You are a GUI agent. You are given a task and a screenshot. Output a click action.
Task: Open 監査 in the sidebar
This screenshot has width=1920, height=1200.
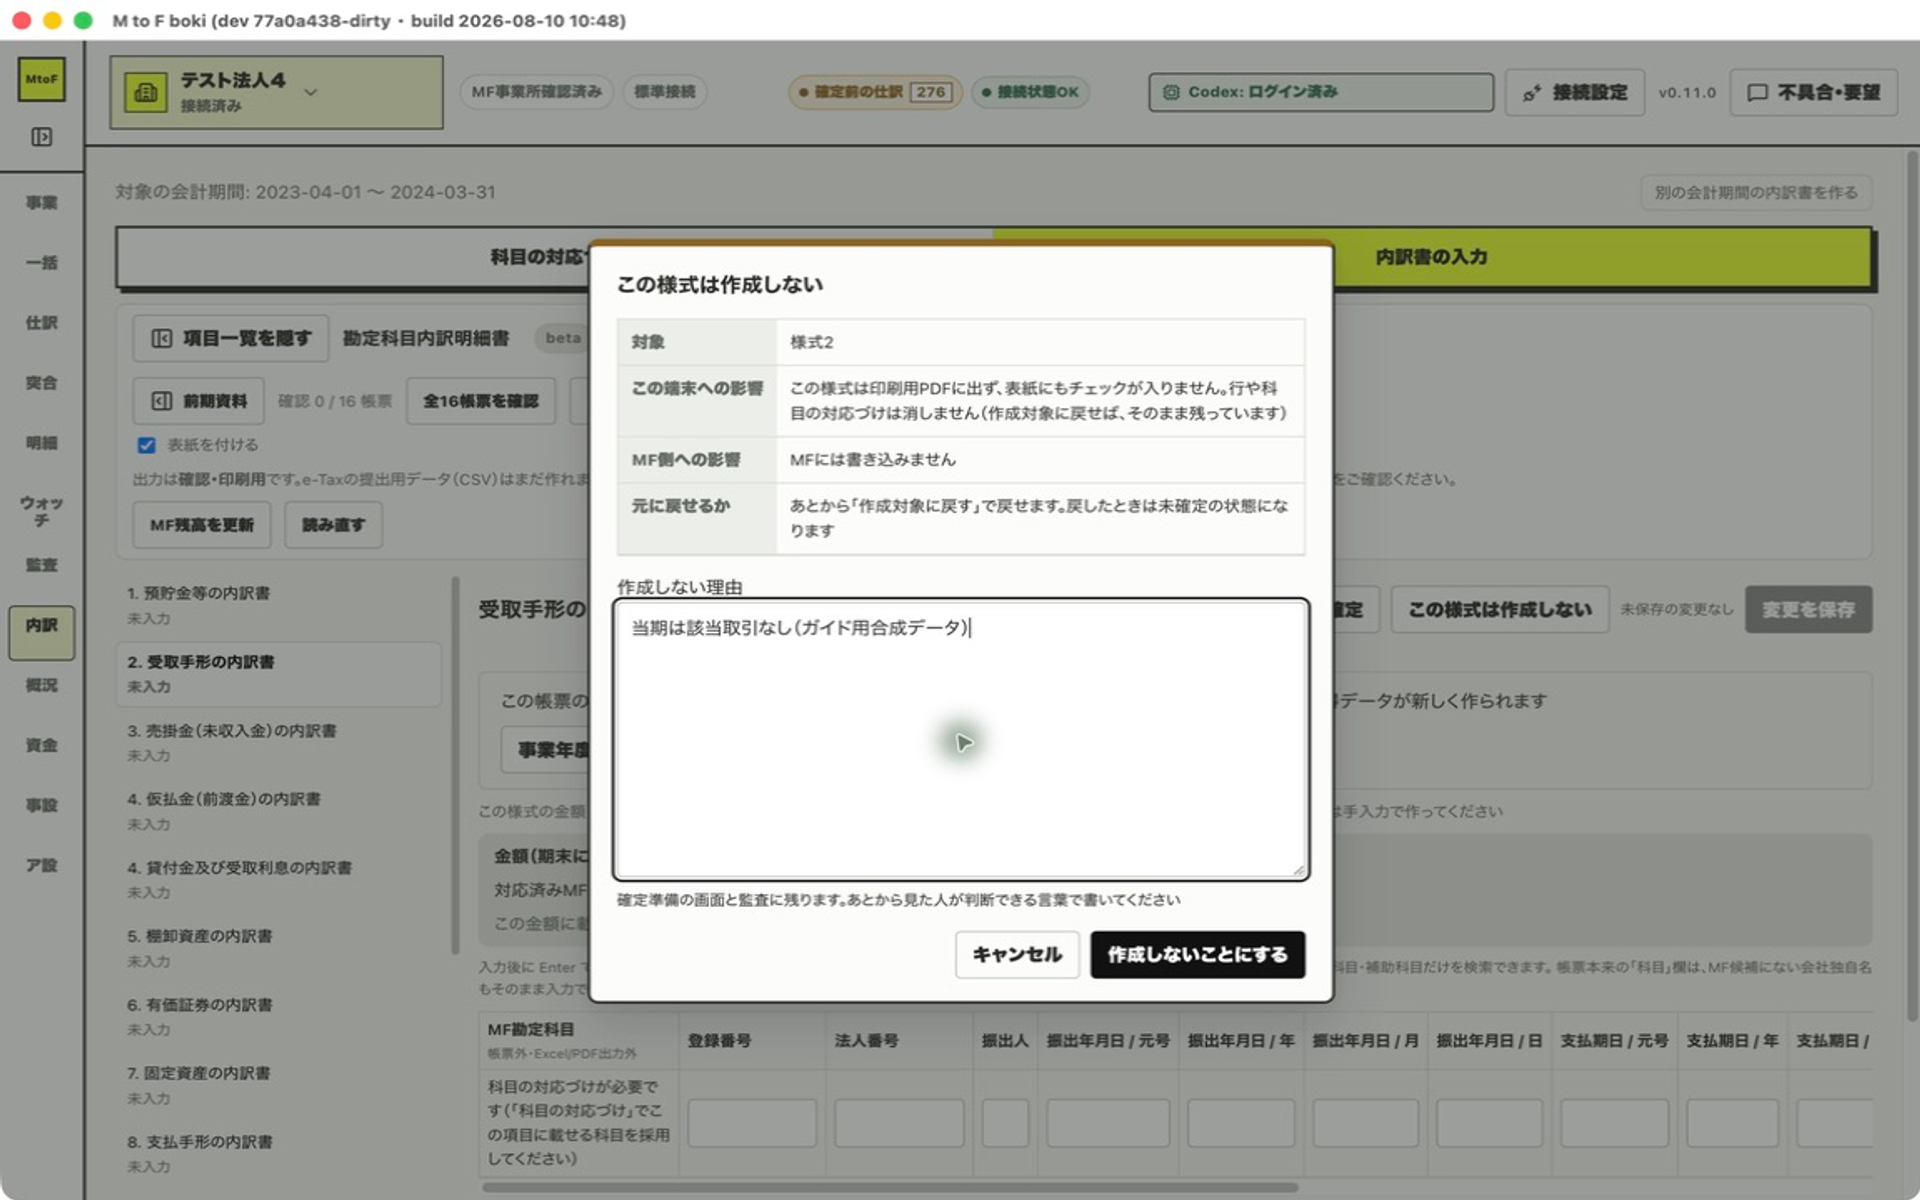41,565
